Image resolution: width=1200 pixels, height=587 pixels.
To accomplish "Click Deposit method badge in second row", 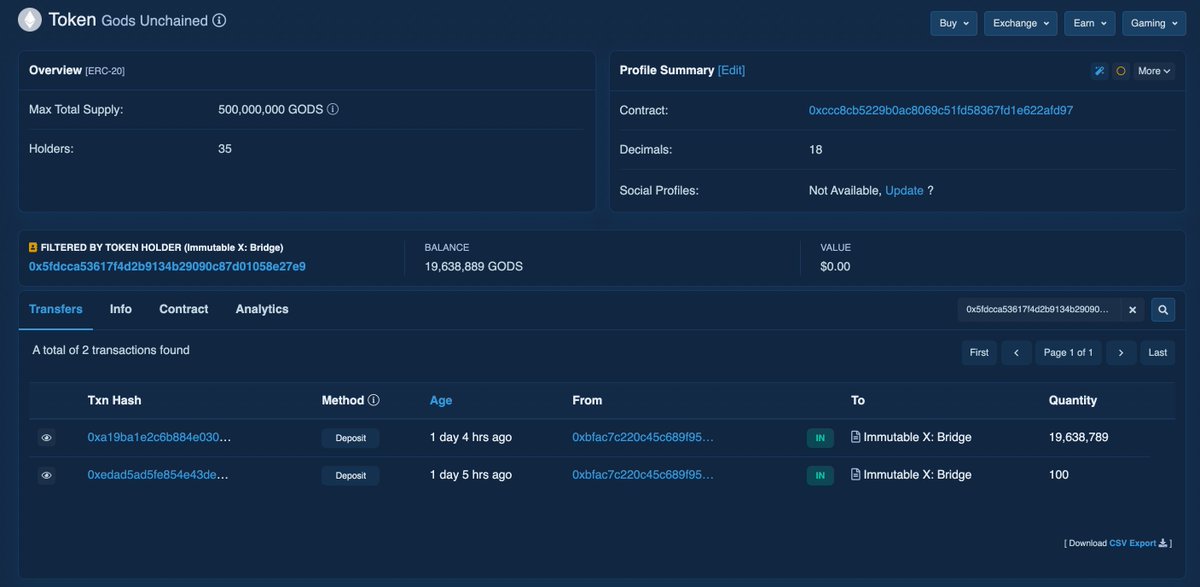I will (x=350, y=476).
